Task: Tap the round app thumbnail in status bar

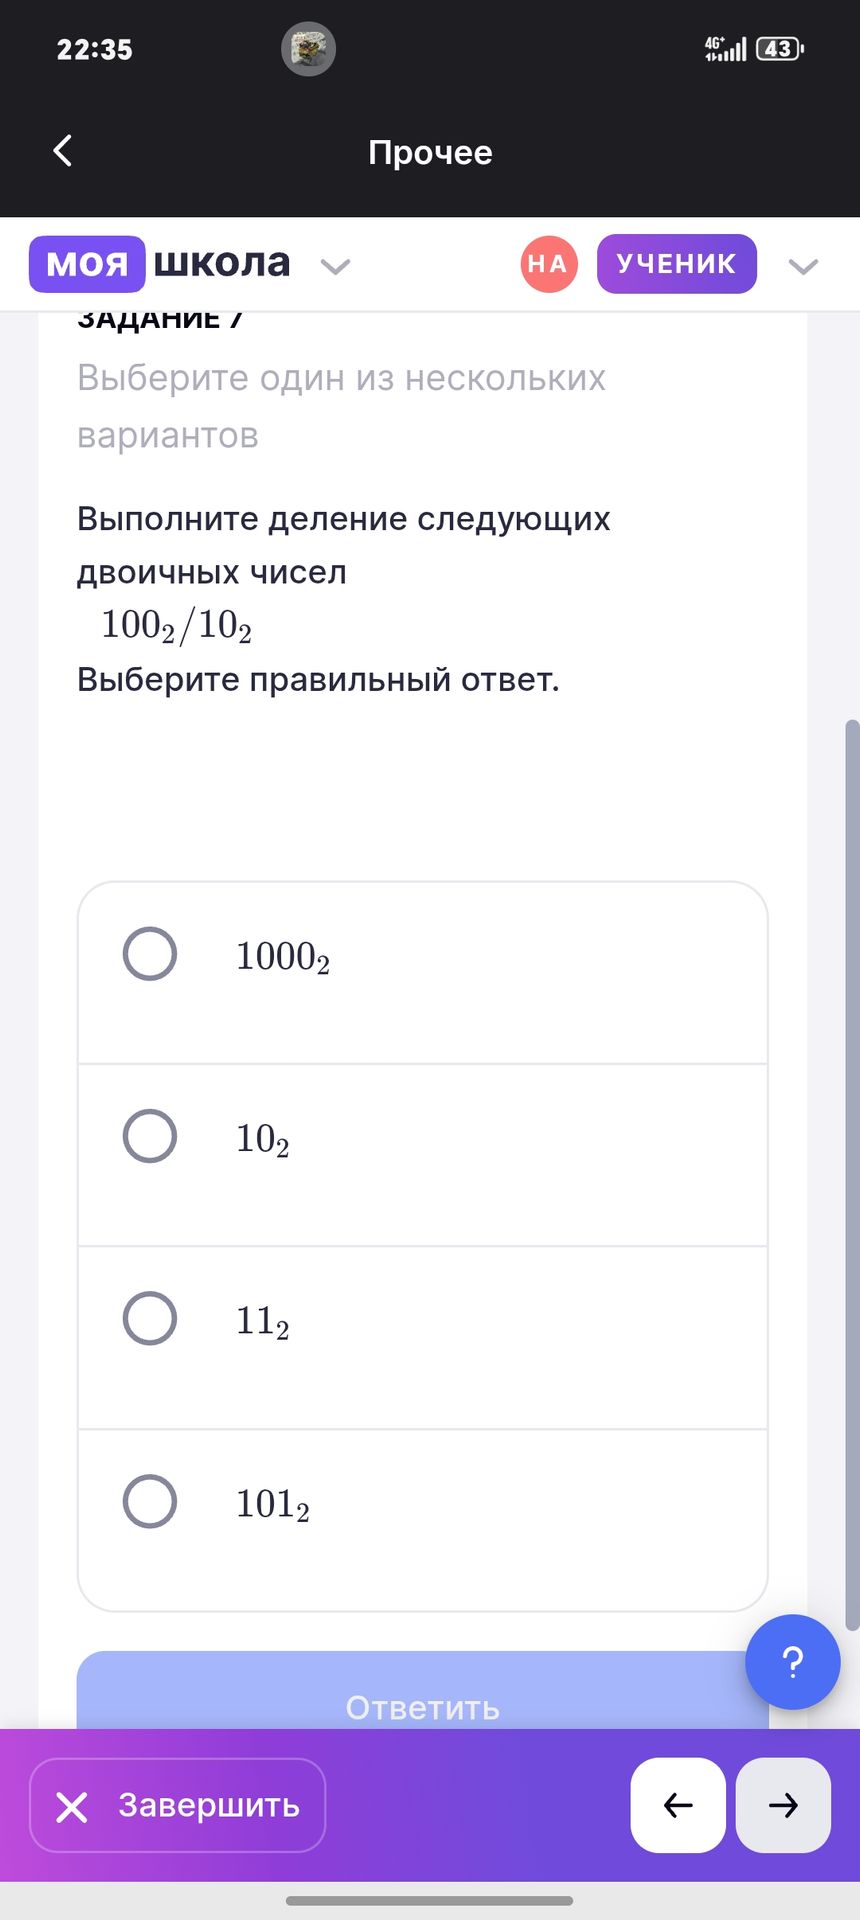Action: coord(308,49)
